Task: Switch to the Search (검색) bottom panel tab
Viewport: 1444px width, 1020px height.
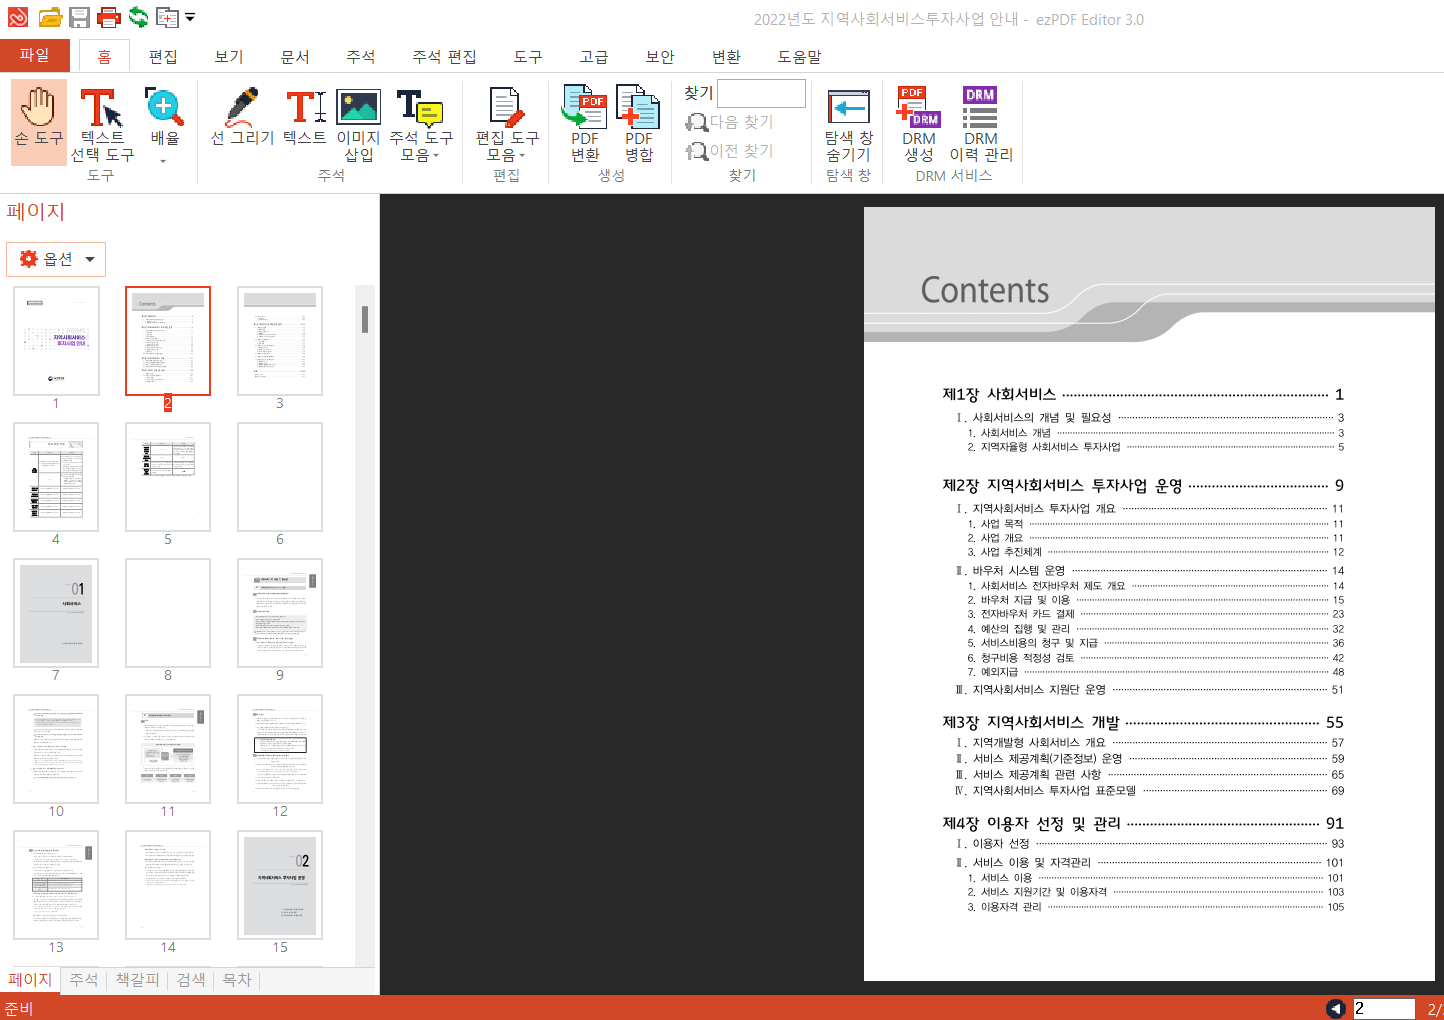Action: (x=191, y=980)
